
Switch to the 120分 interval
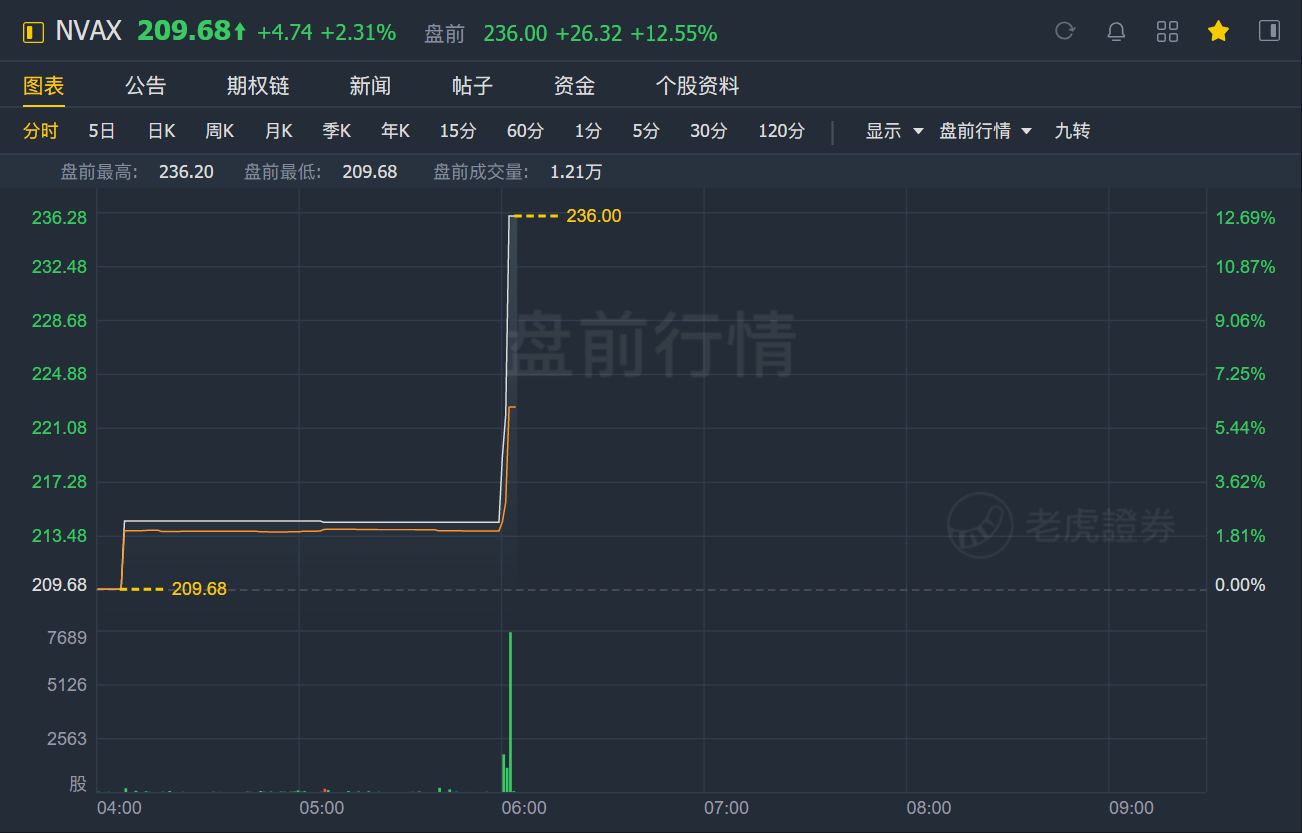click(x=781, y=131)
